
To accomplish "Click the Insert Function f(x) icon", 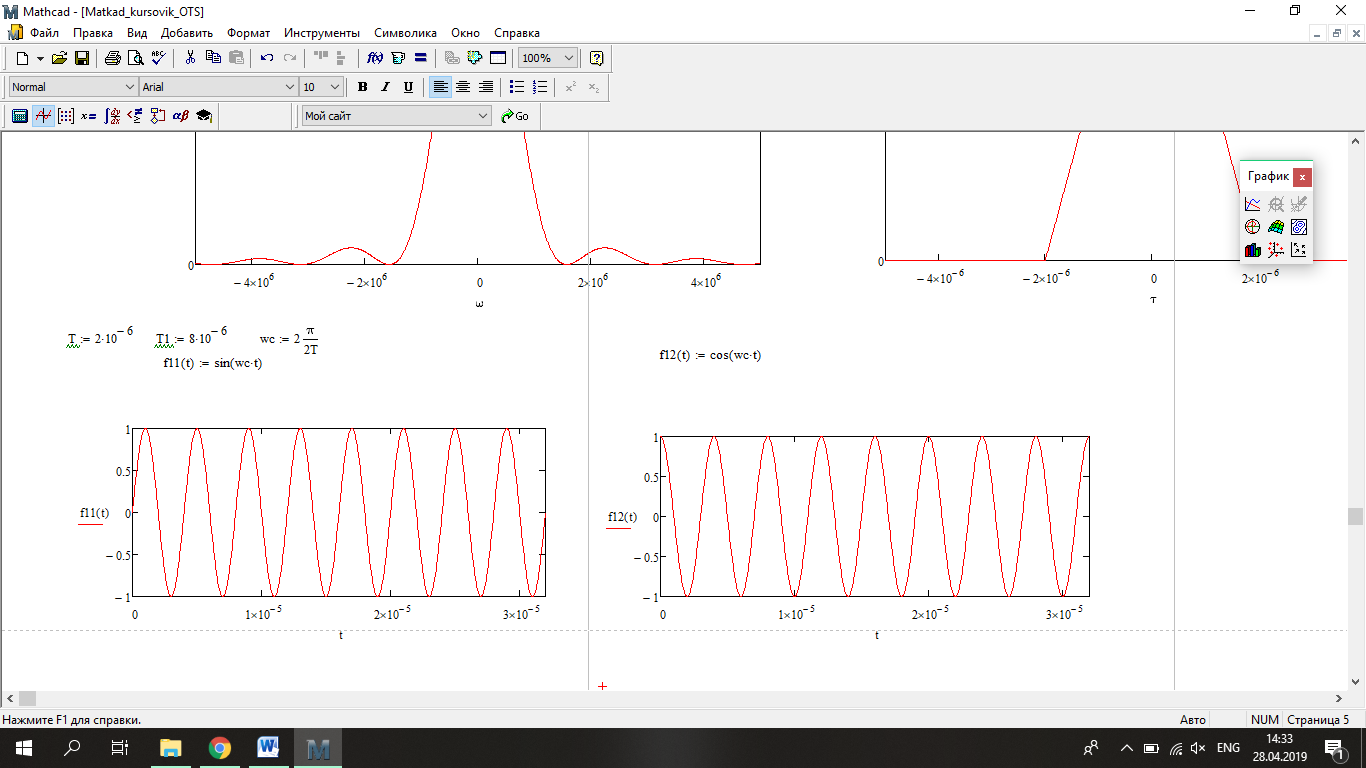I will point(376,58).
